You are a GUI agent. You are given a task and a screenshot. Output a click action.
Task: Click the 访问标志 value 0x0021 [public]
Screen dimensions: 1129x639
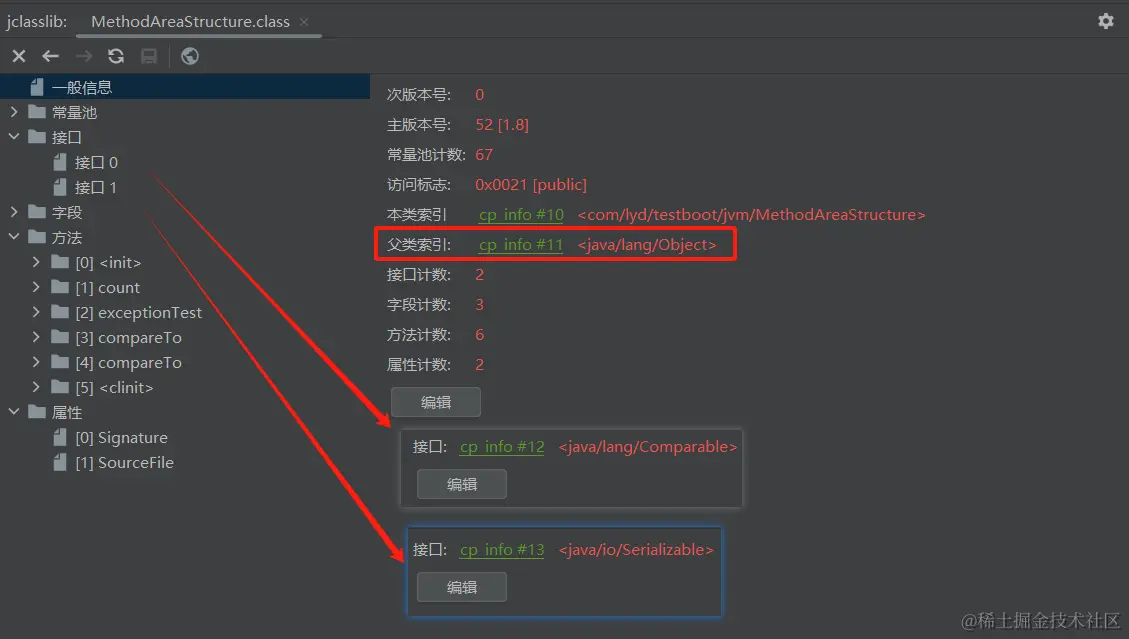(531, 185)
